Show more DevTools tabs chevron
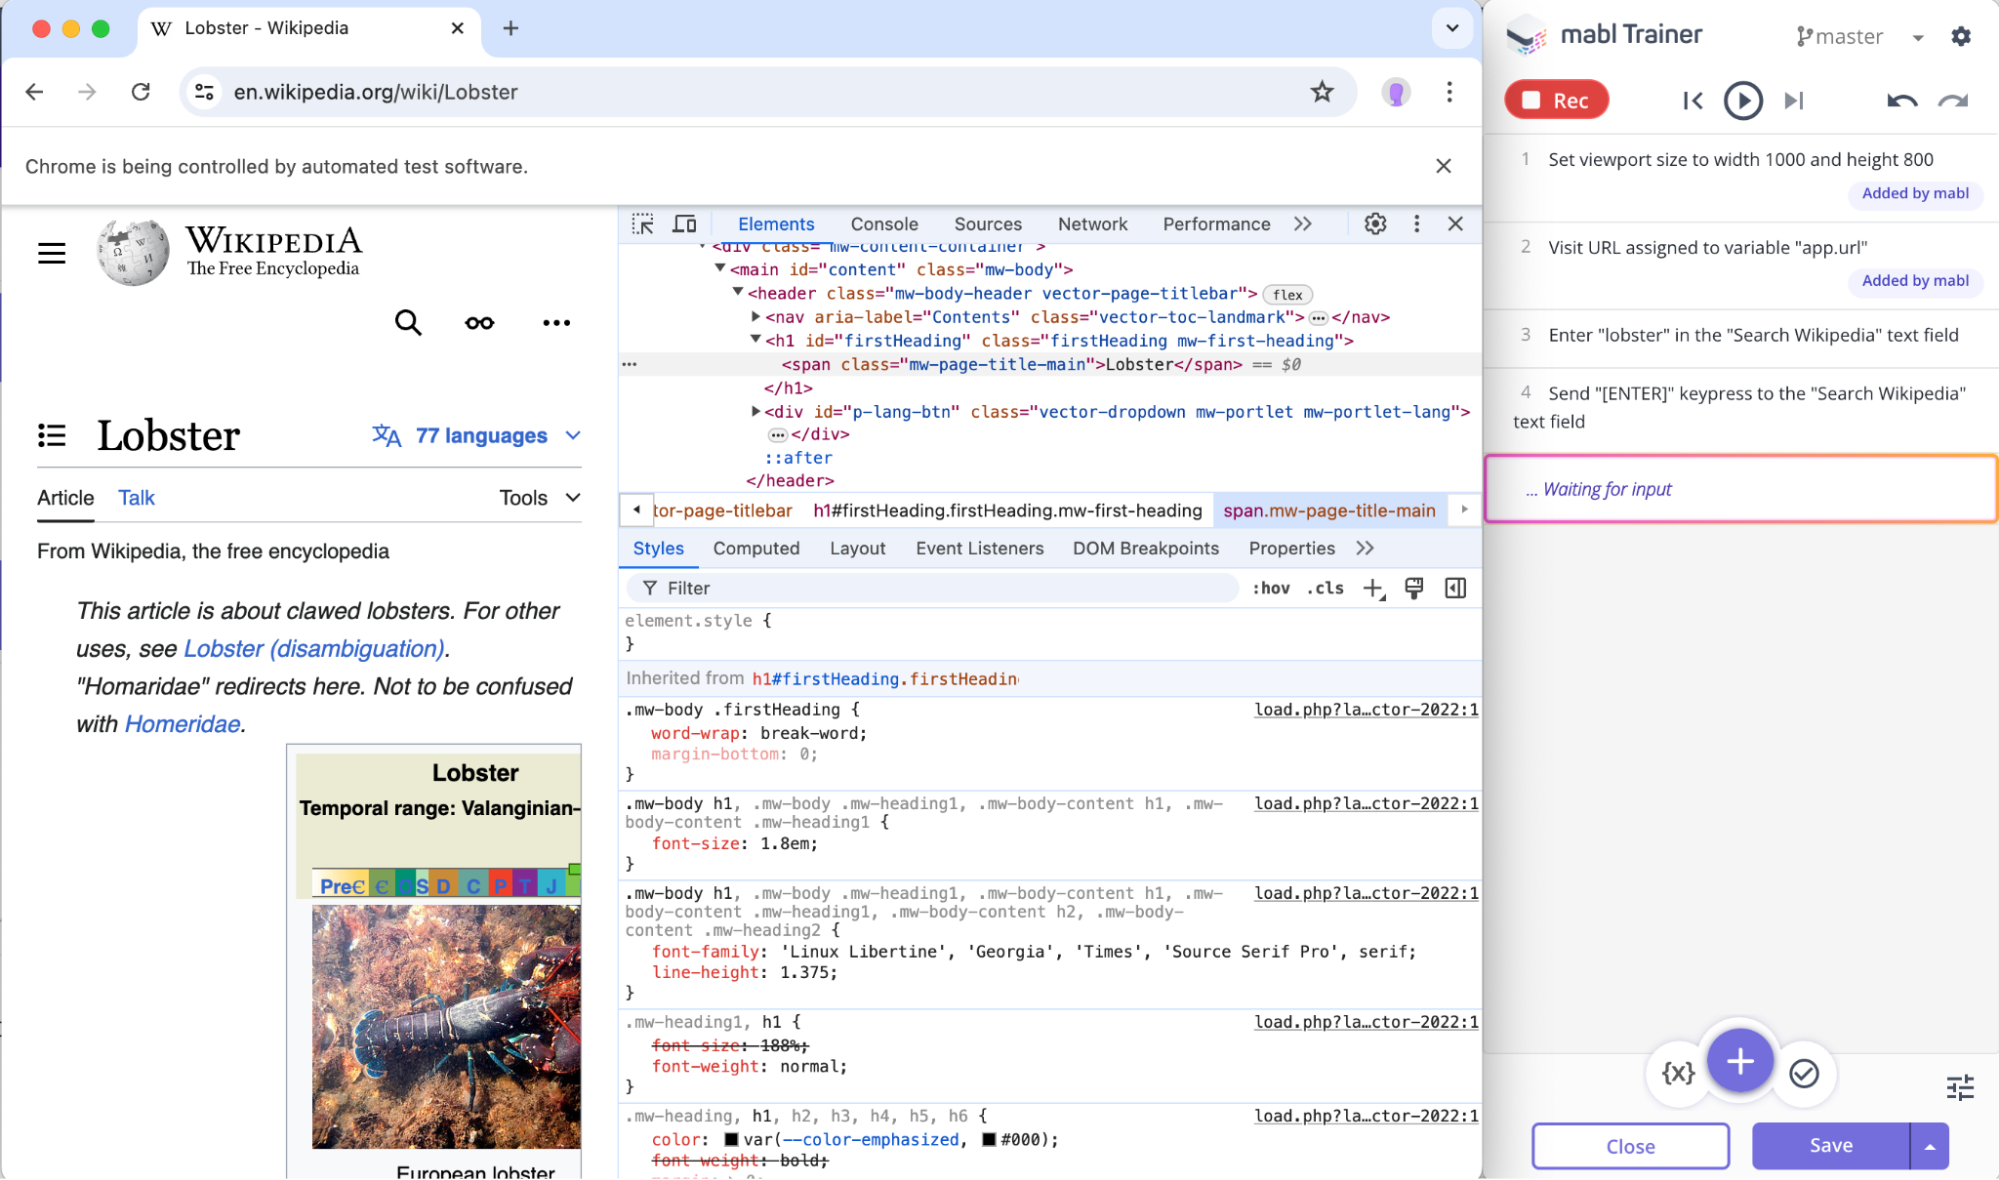Viewport: 1999px width, 1180px height. click(x=1302, y=224)
